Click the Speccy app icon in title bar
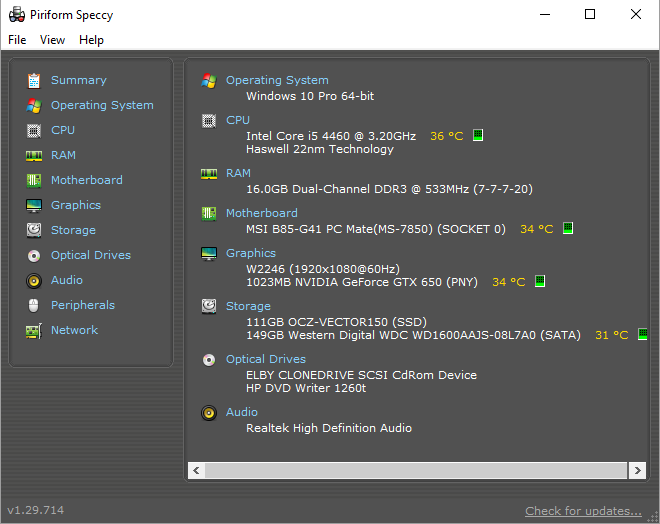Image resolution: width=660 pixels, height=524 pixels. coord(17,14)
